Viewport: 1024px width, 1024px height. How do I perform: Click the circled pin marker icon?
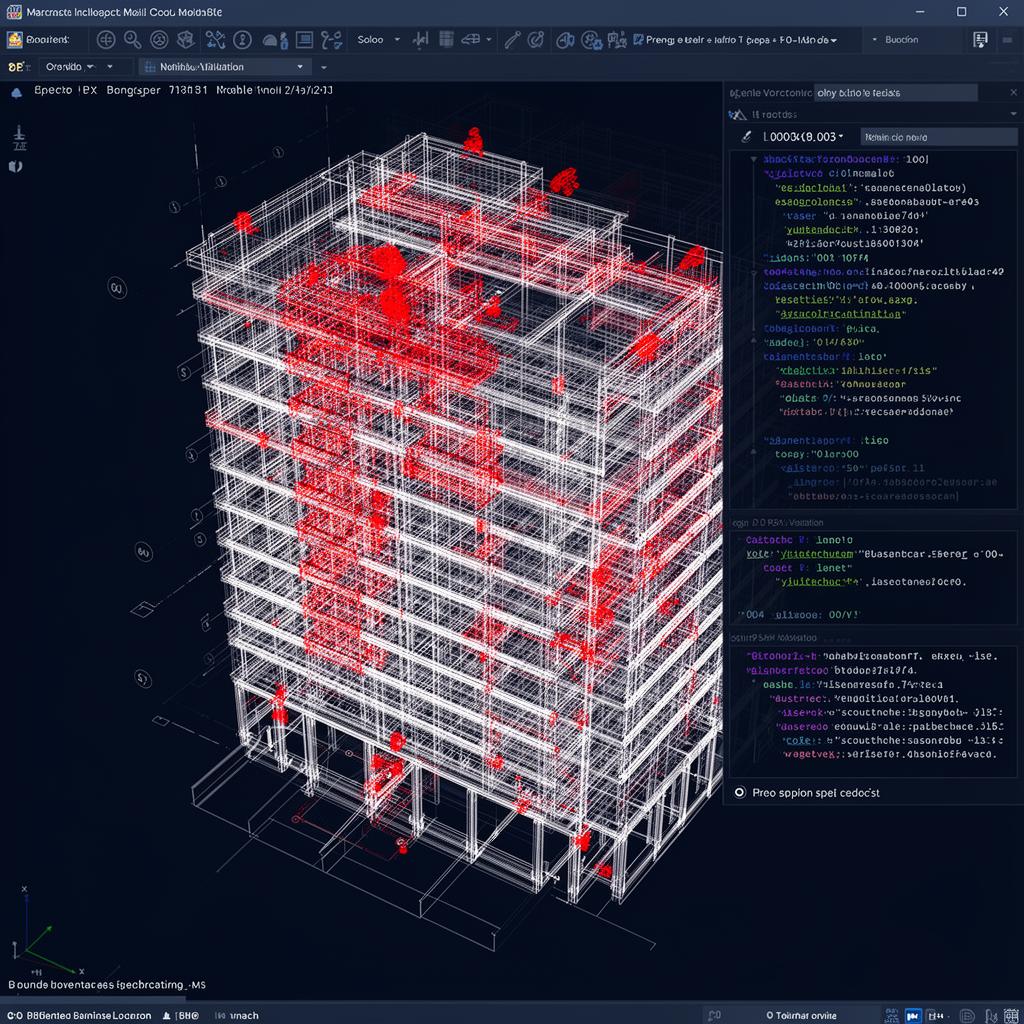tap(242, 40)
